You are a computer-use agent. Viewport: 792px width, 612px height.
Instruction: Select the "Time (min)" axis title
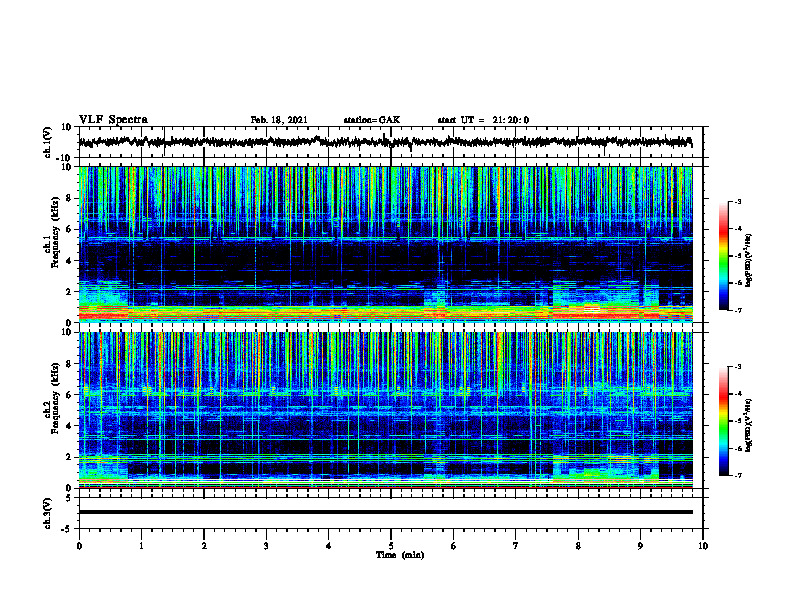pos(400,555)
